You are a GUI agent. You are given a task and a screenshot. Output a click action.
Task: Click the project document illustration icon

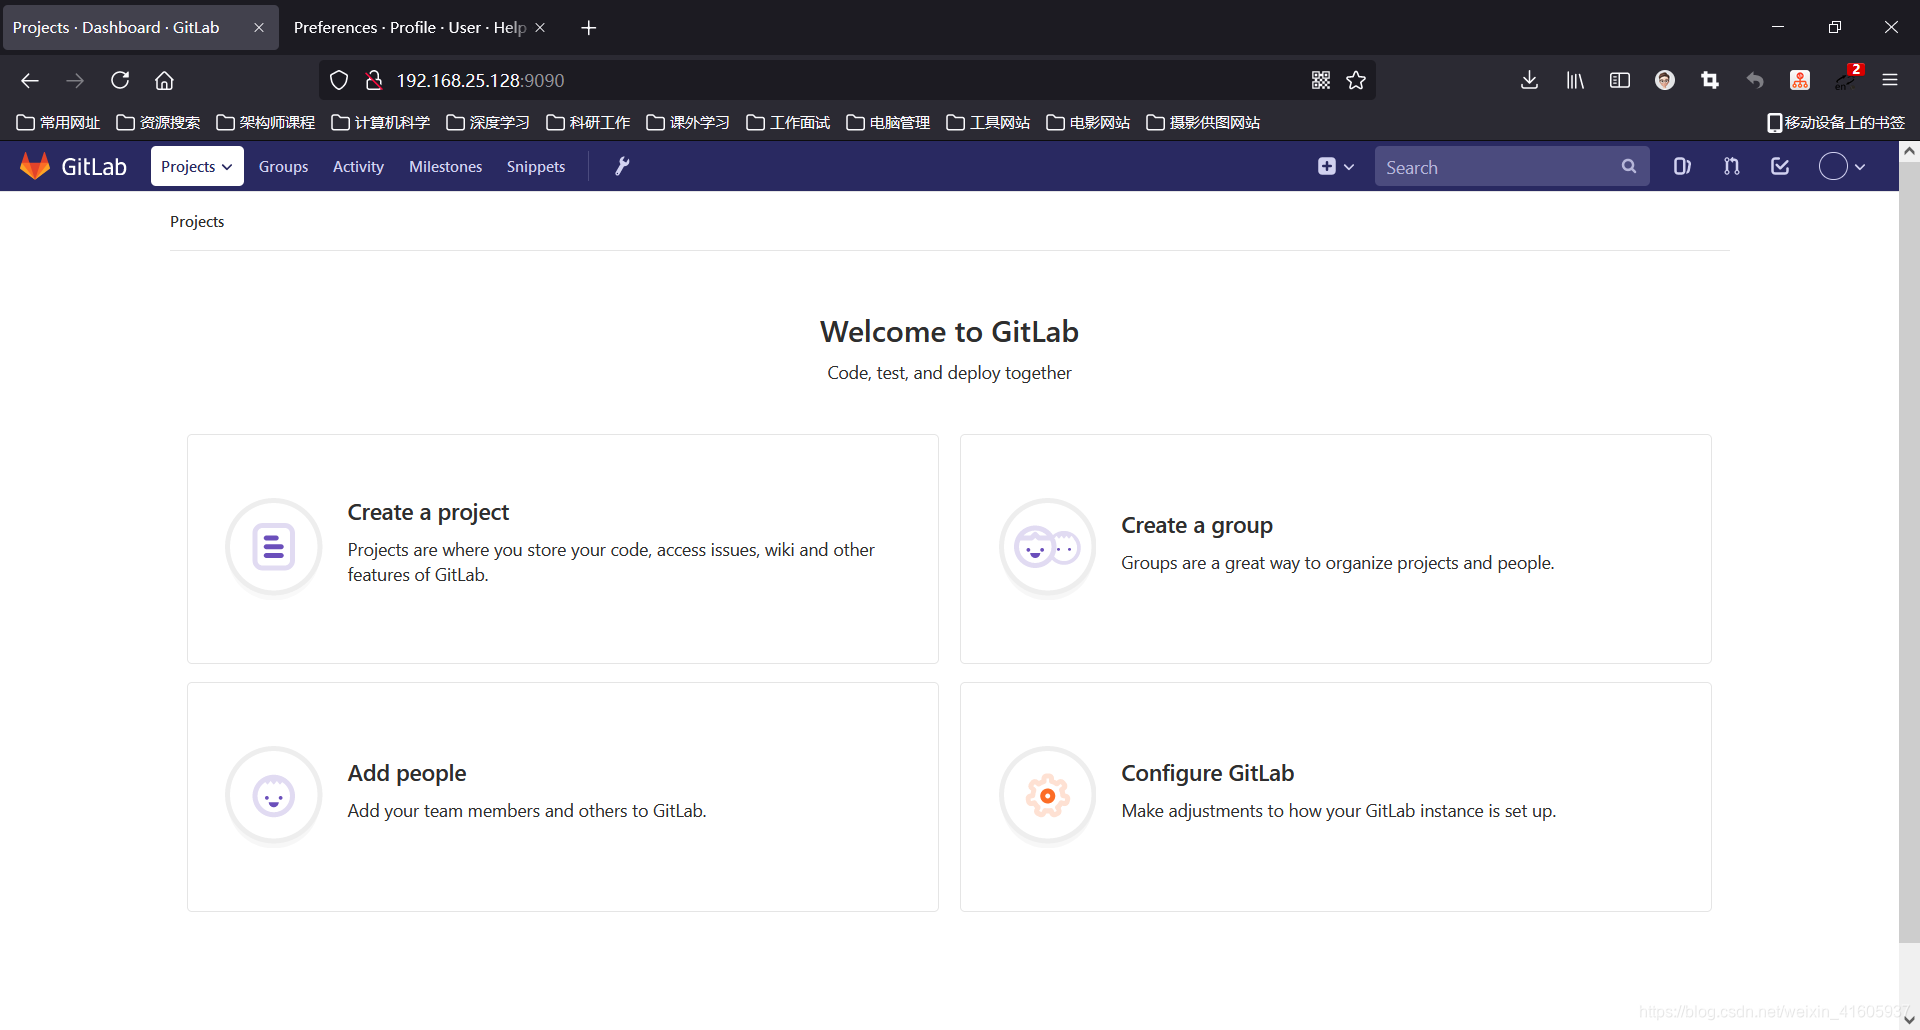tap(273, 547)
